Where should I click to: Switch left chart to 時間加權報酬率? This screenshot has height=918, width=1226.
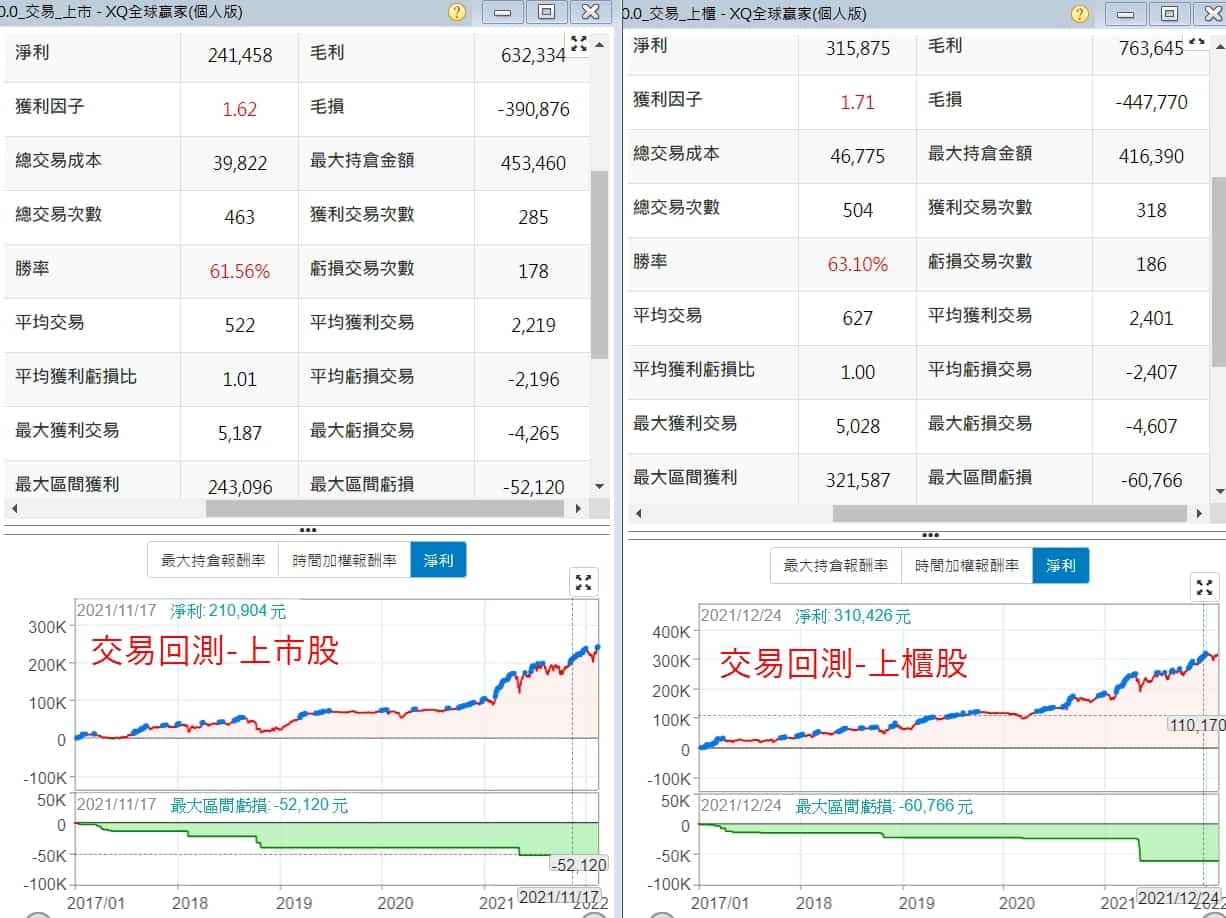(344, 560)
